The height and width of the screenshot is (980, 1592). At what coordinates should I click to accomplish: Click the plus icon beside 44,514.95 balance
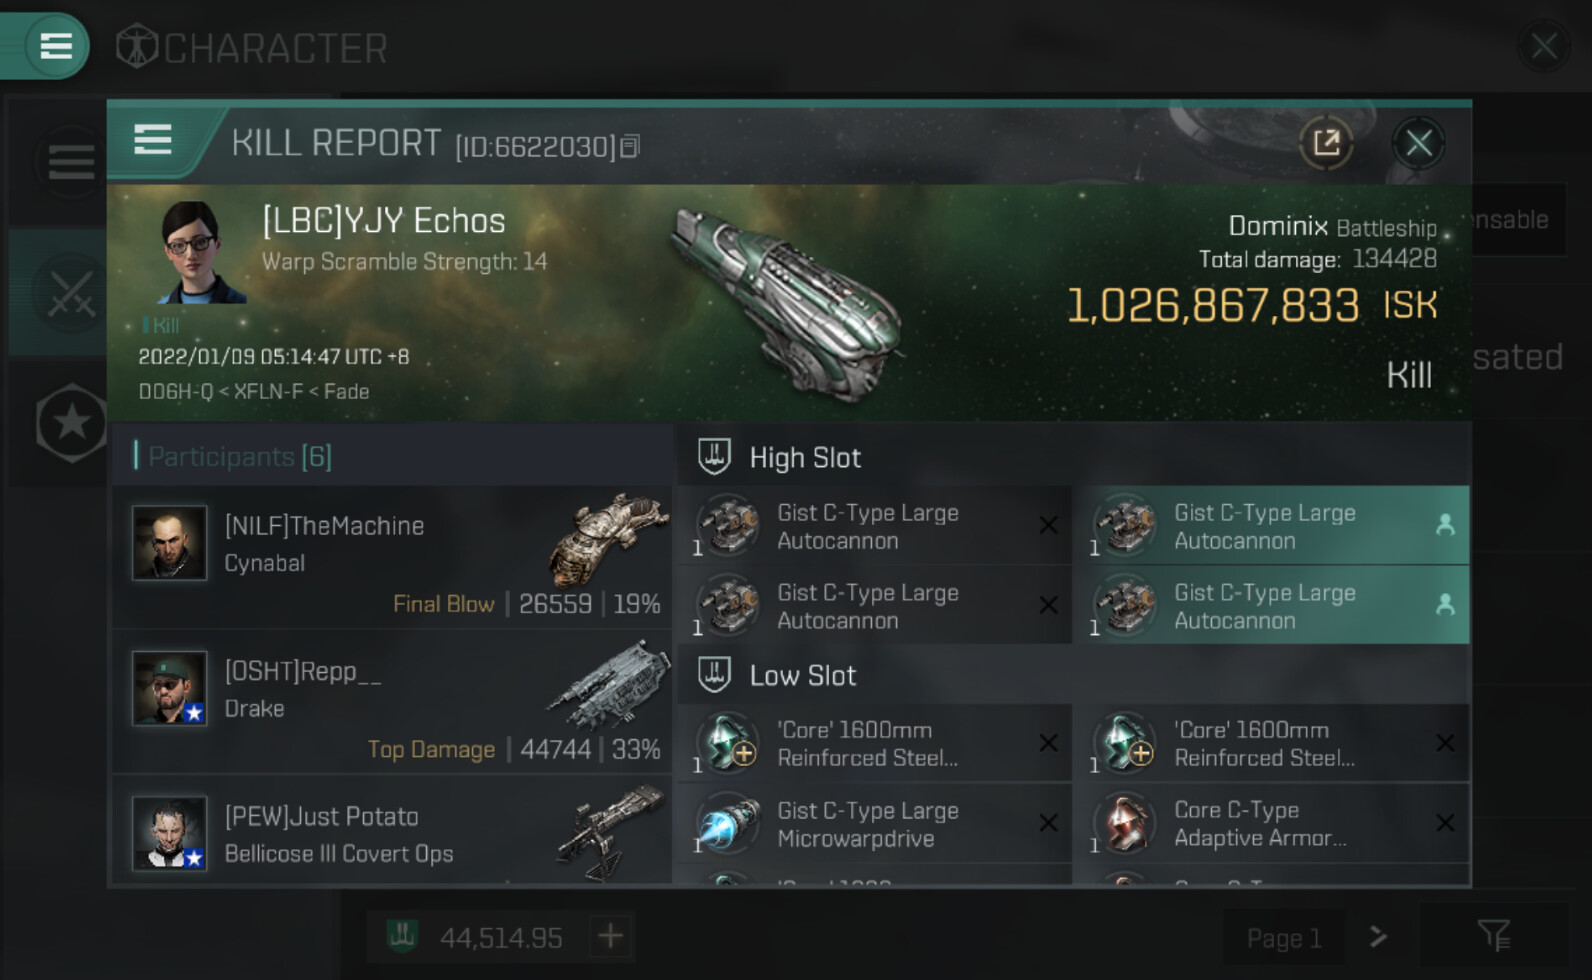coord(610,937)
